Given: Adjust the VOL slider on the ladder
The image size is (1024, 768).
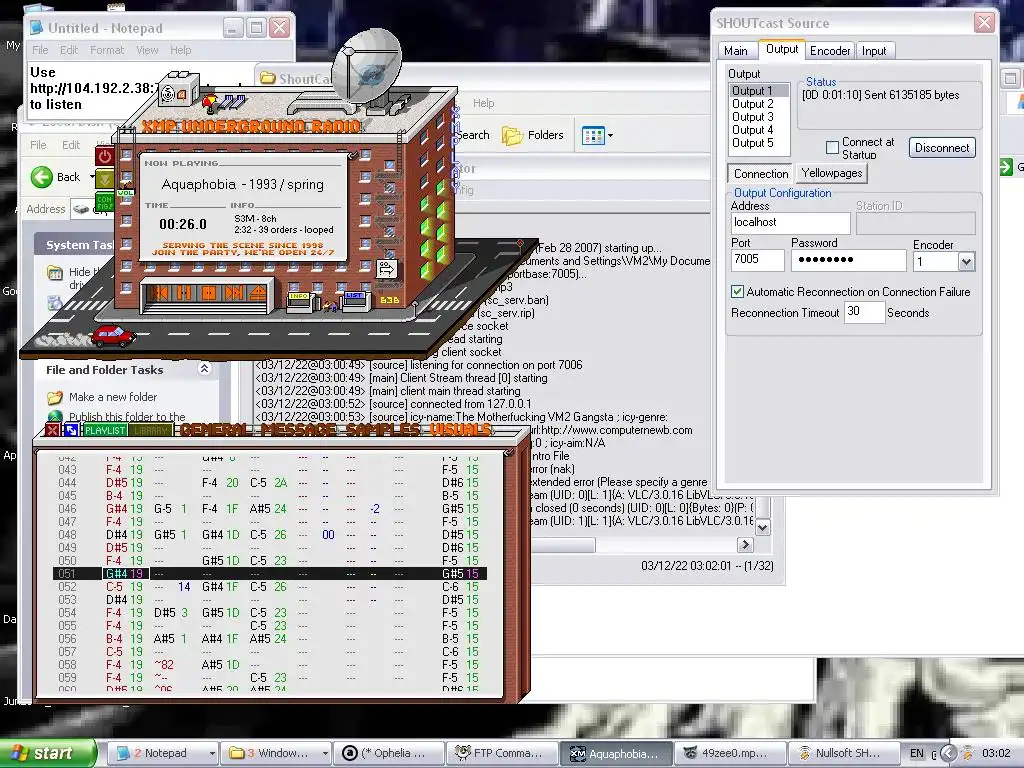Looking at the screenshot, I should 125,193.
